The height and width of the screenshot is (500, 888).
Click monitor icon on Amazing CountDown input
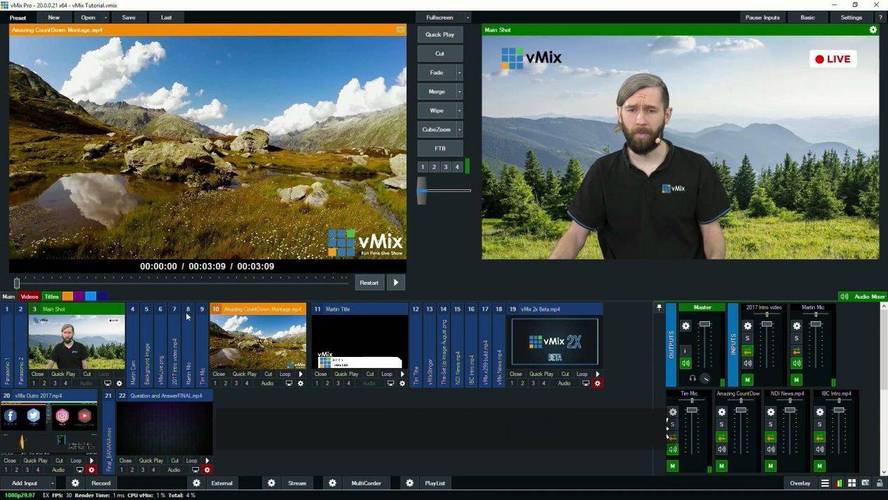289,383
